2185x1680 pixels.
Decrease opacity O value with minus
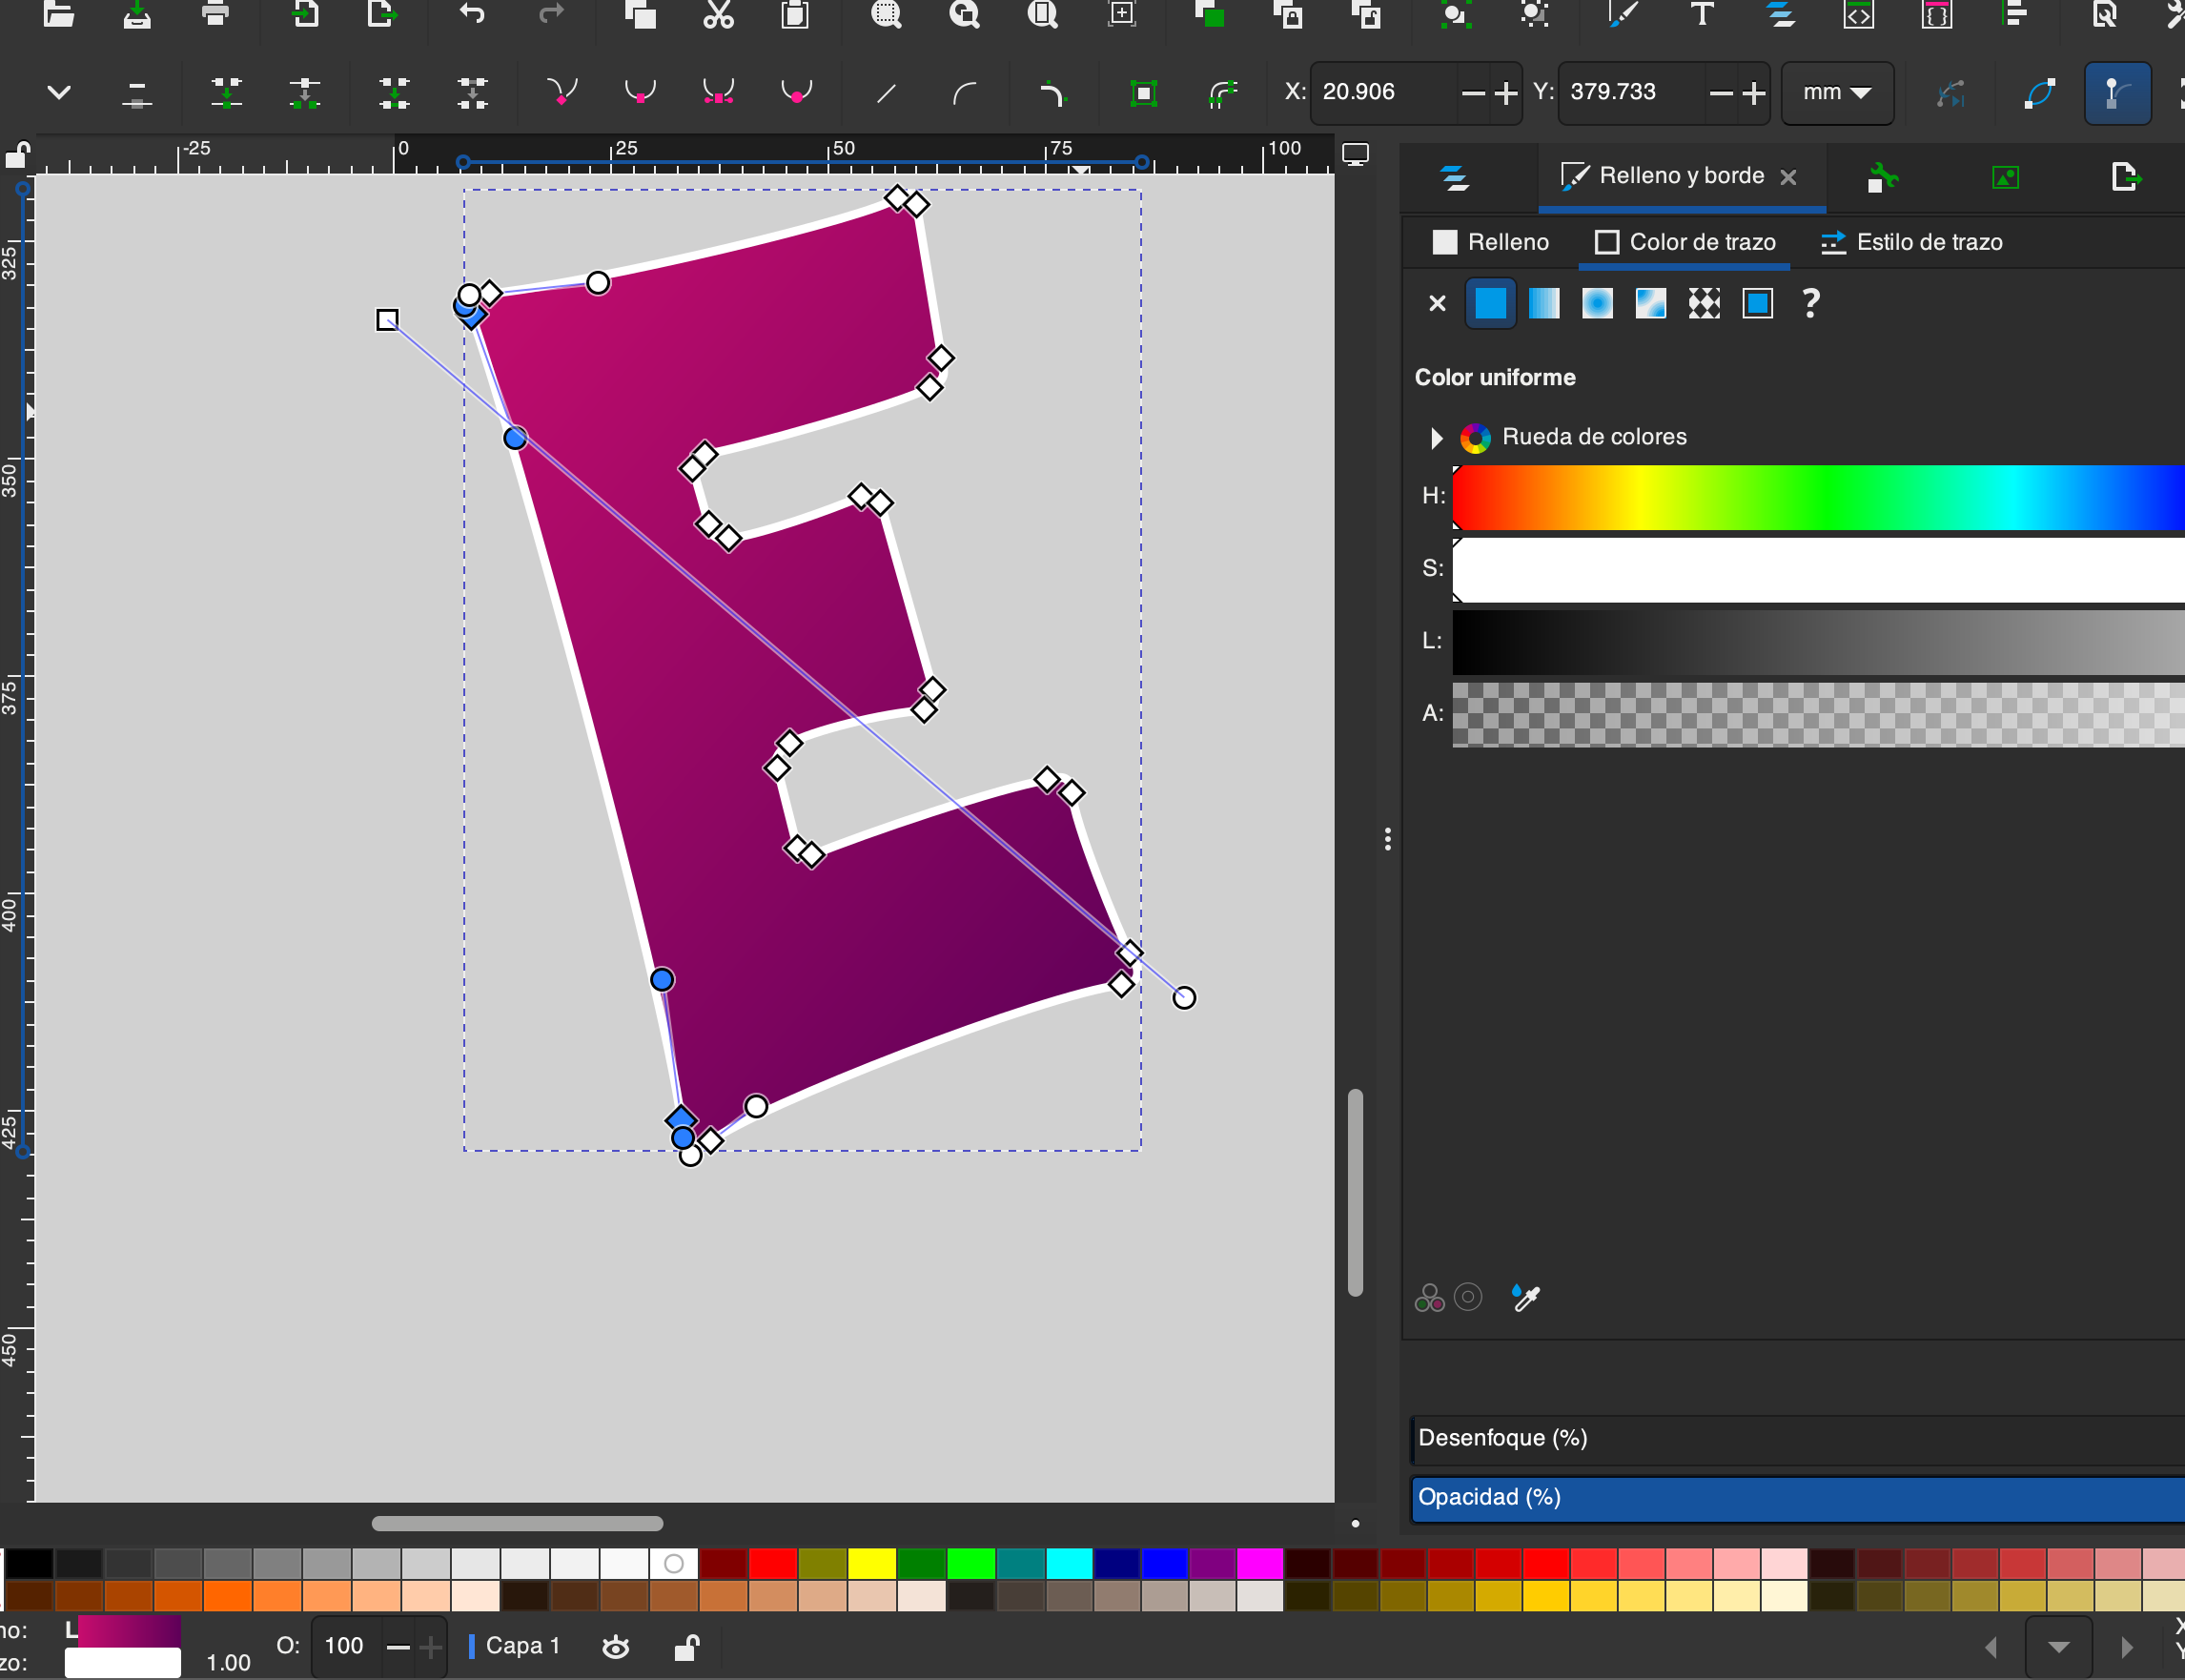398,1647
